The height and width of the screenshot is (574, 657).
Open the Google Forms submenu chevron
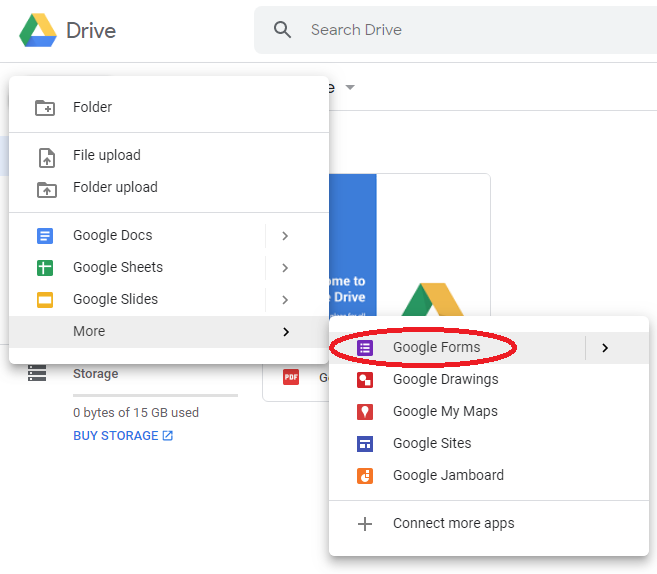[605, 348]
